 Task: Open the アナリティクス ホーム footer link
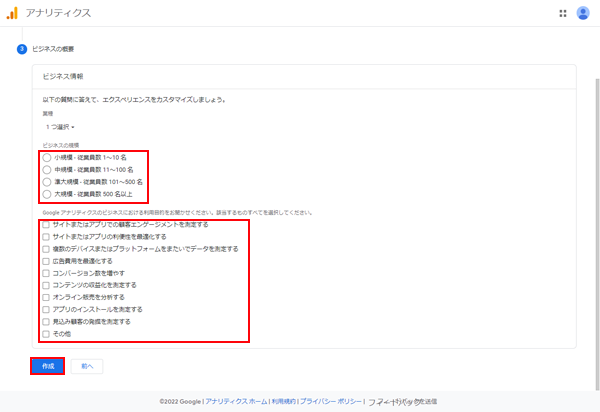236,401
